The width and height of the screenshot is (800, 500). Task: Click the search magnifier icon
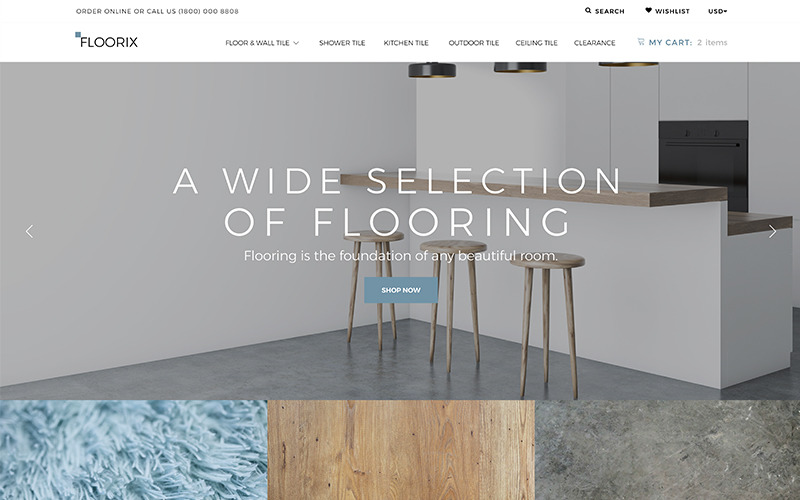588,10
